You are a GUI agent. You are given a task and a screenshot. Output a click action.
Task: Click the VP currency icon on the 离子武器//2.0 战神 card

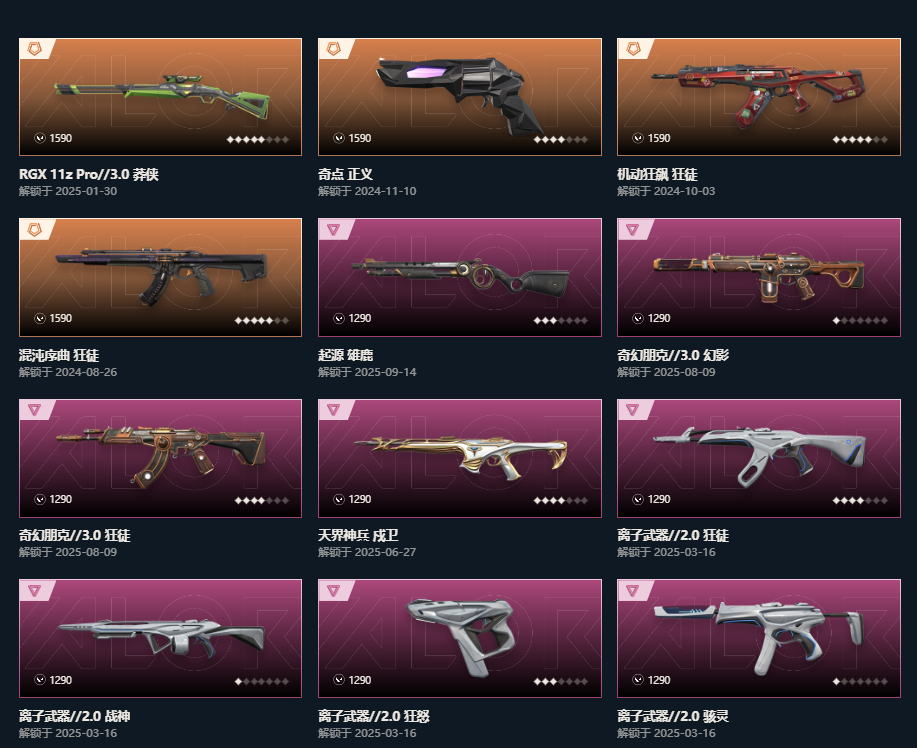[x=40, y=680]
